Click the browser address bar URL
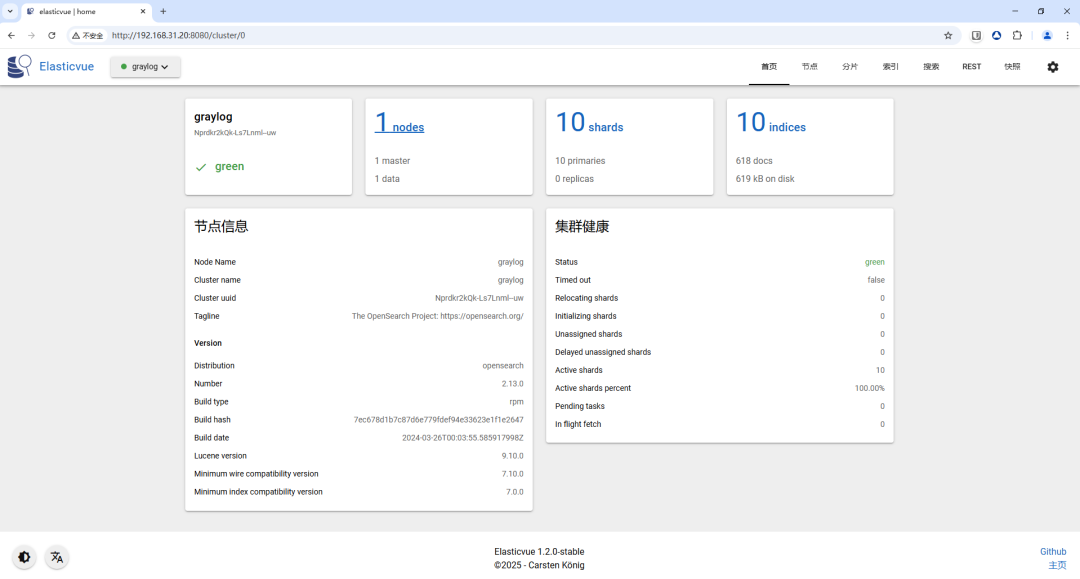1080x579 pixels. [x=178, y=35]
